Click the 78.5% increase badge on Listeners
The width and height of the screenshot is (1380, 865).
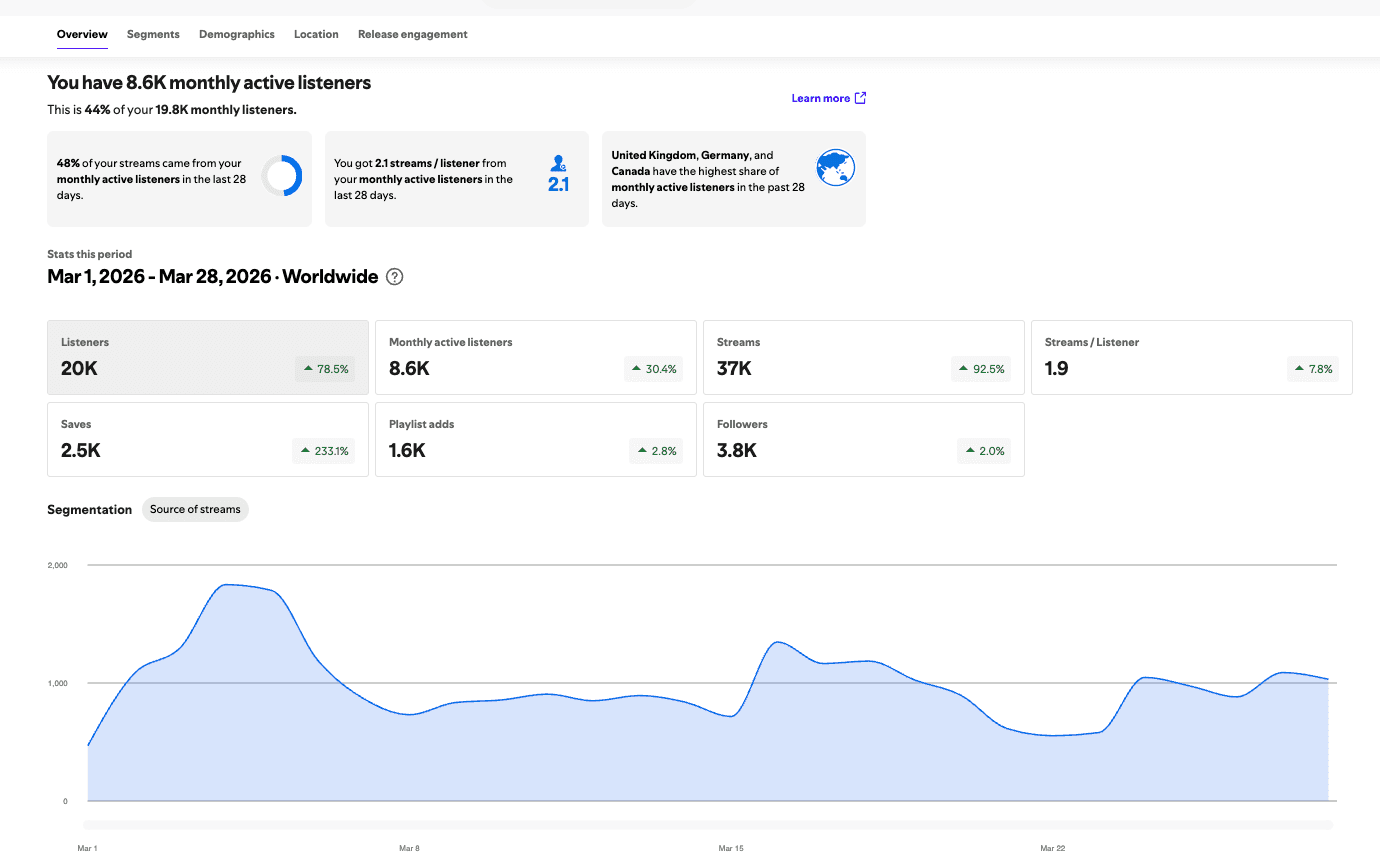click(325, 369)
